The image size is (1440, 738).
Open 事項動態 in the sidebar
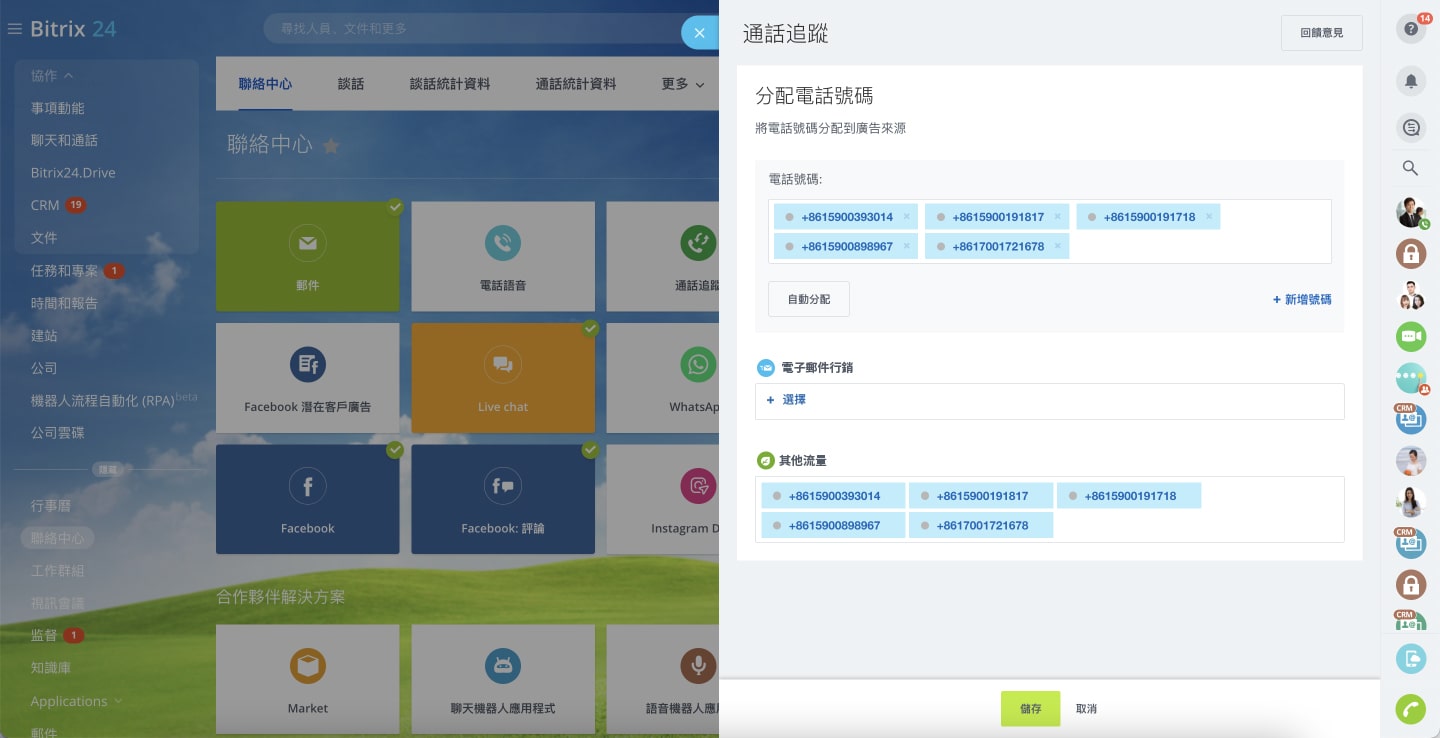coord(58,108)
